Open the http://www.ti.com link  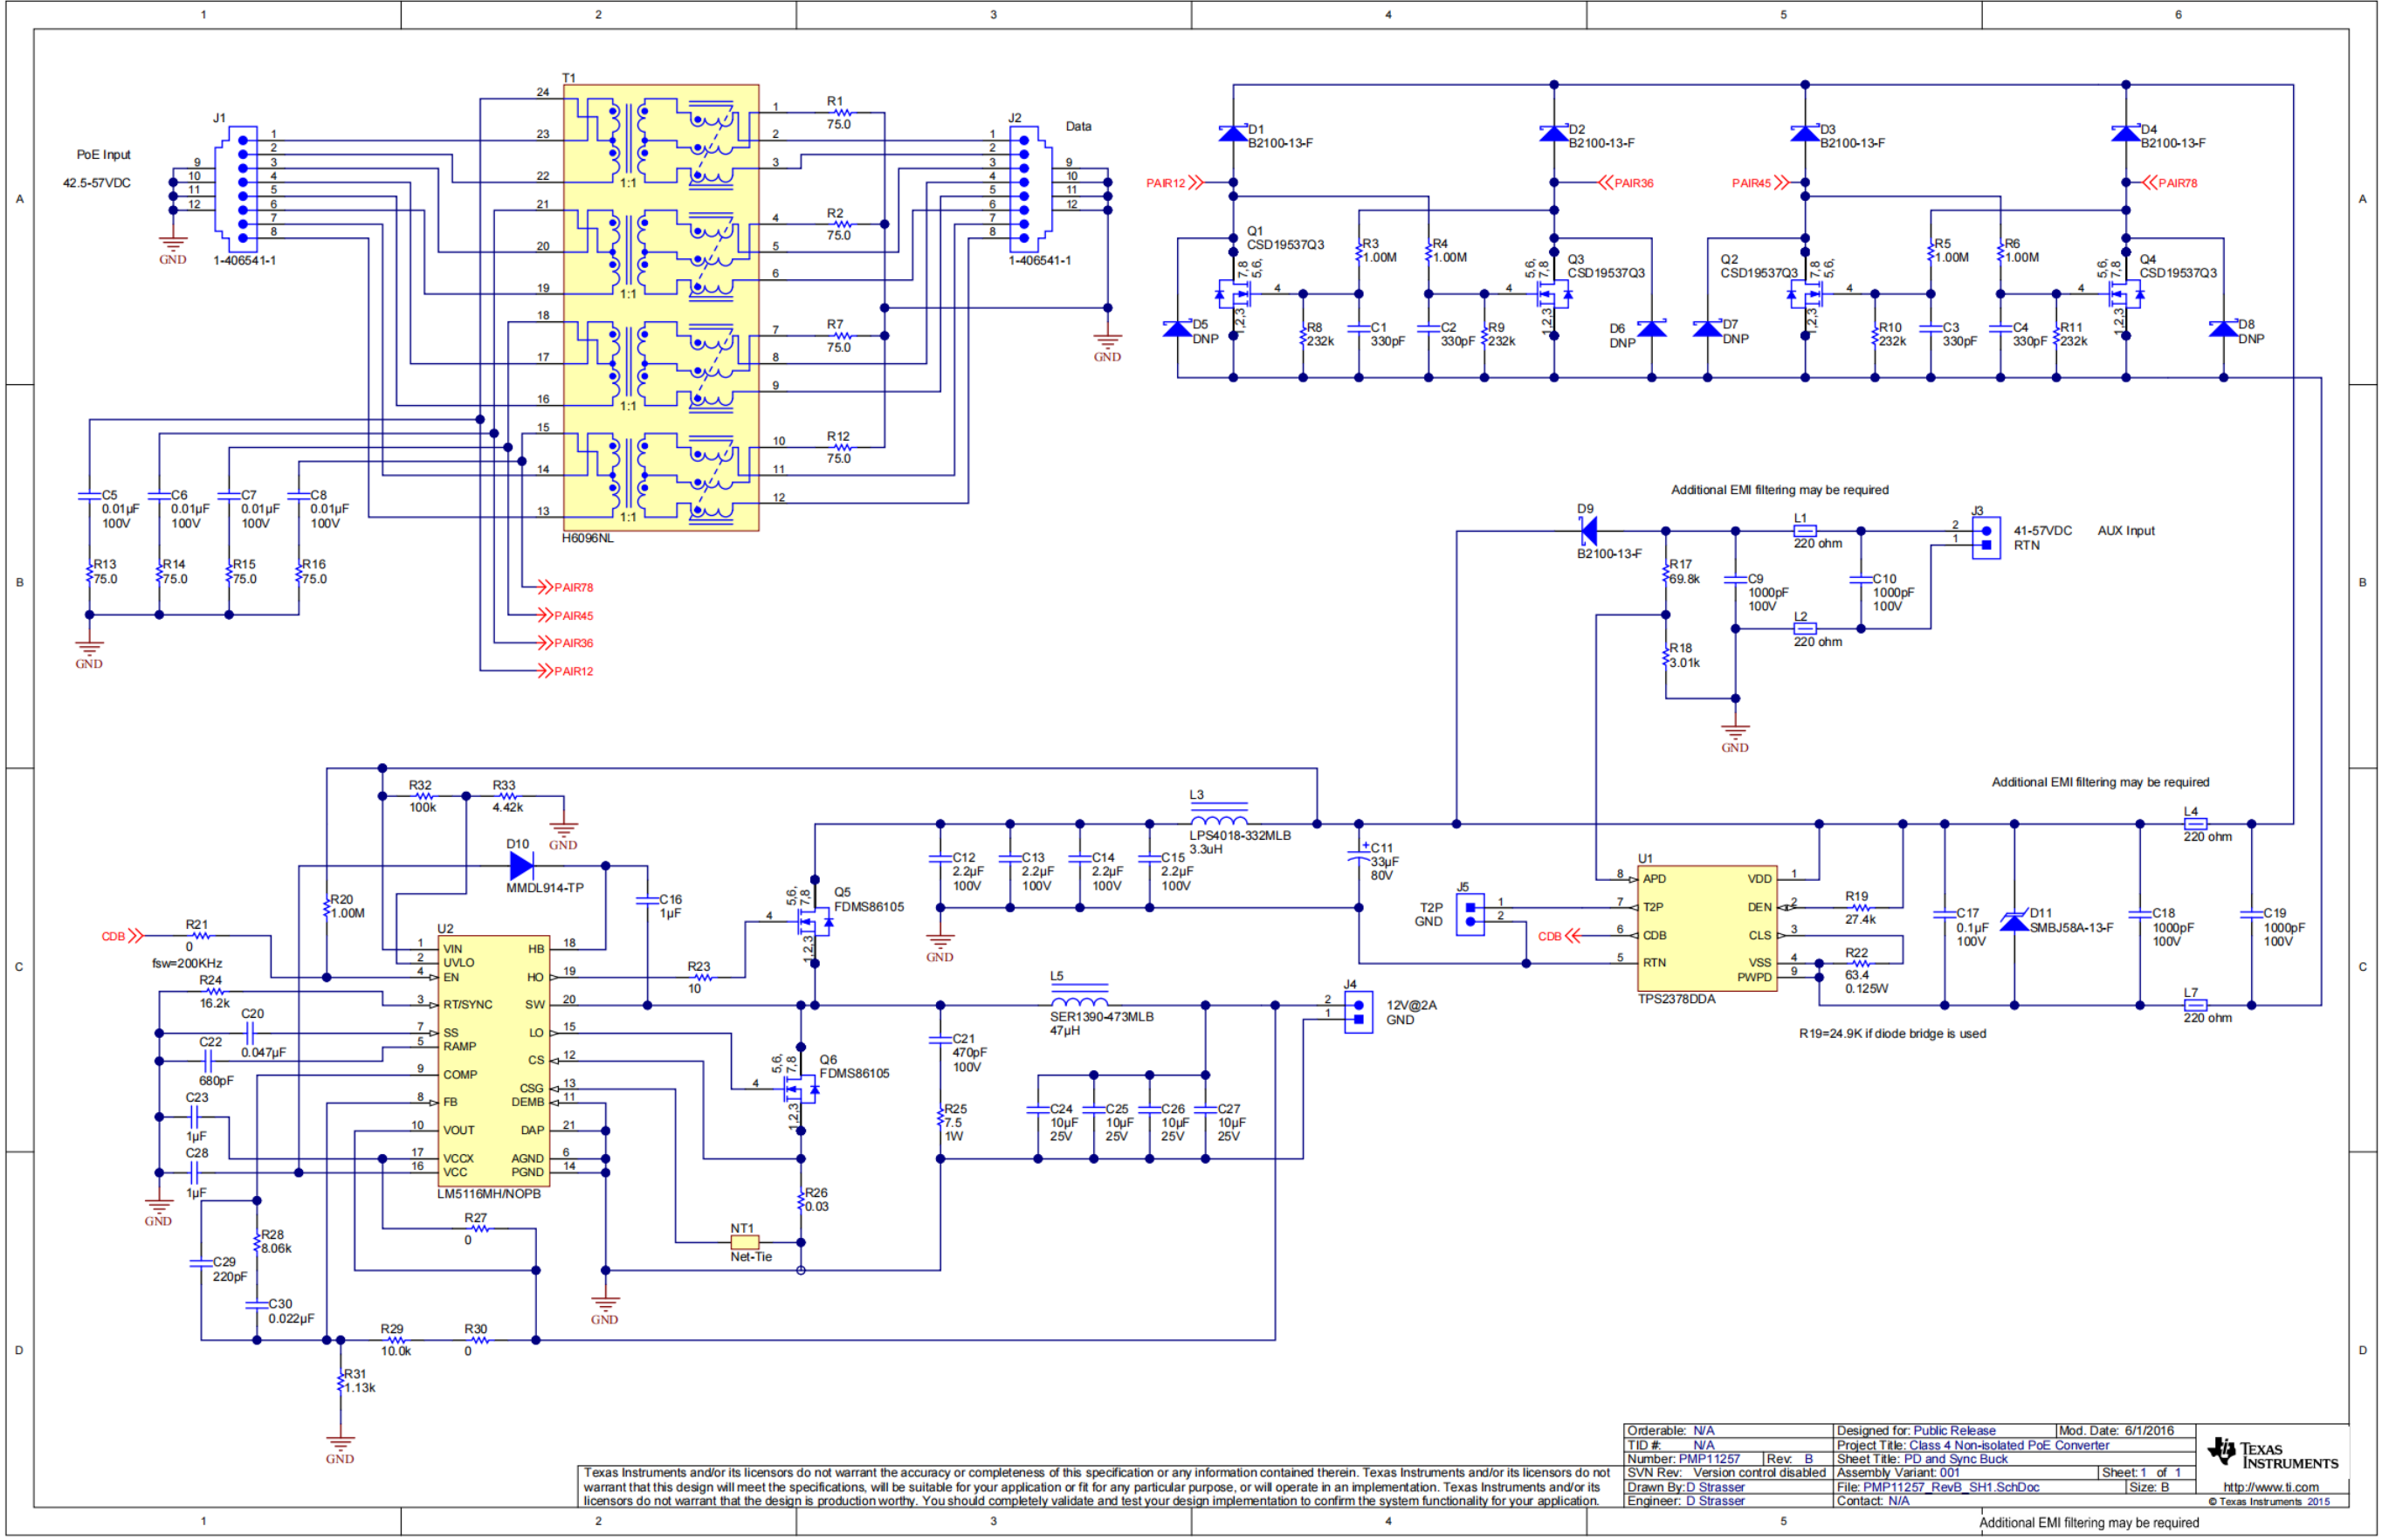[x=2270, y=1487]
